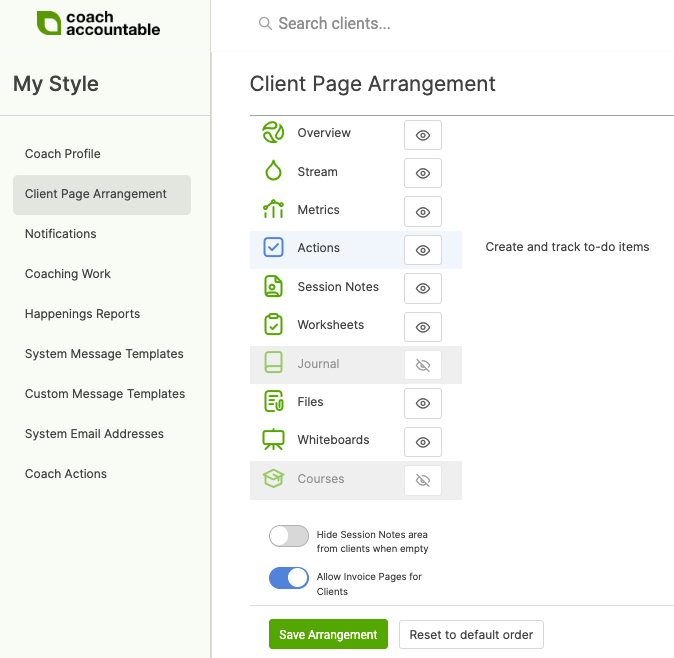
Task: Click the Files document icon
Action: [x=273, y=402]
